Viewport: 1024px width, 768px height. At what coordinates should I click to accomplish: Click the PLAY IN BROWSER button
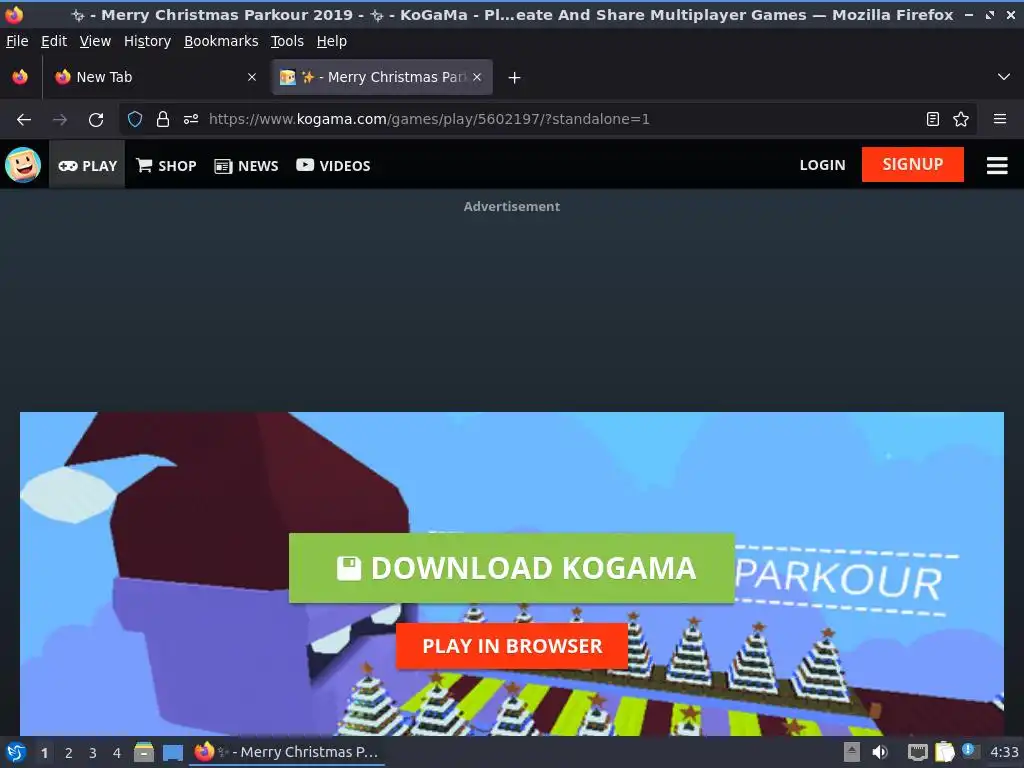click(512, 646)
